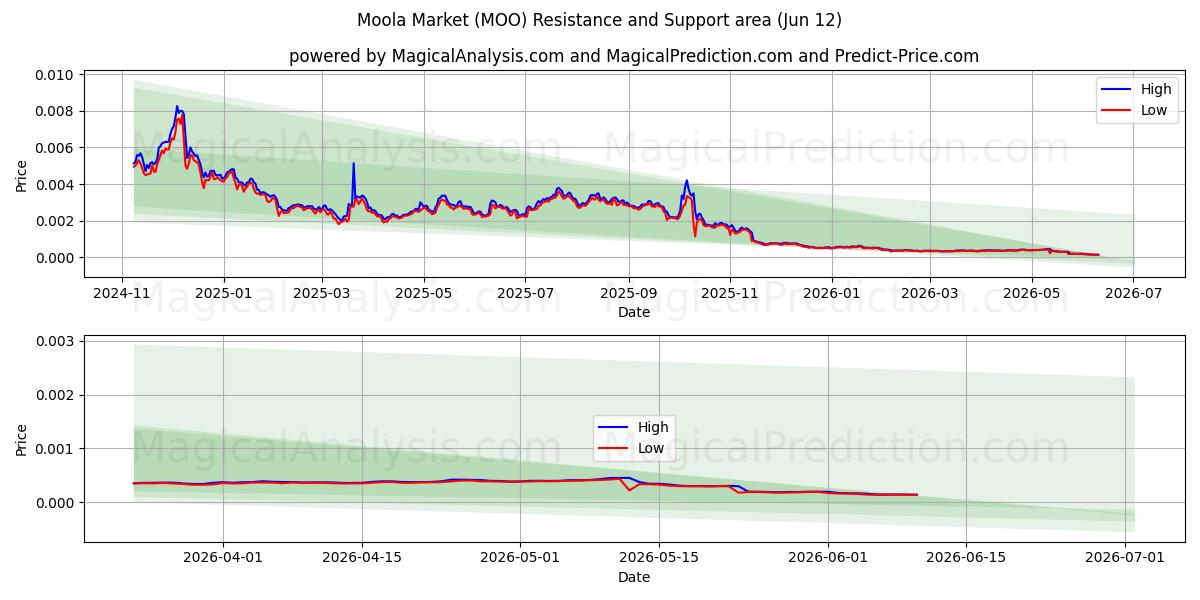This screenshot has height=600, width=1200.
Task: Click the 2026-06-01 date tick label
Action: 828,559
